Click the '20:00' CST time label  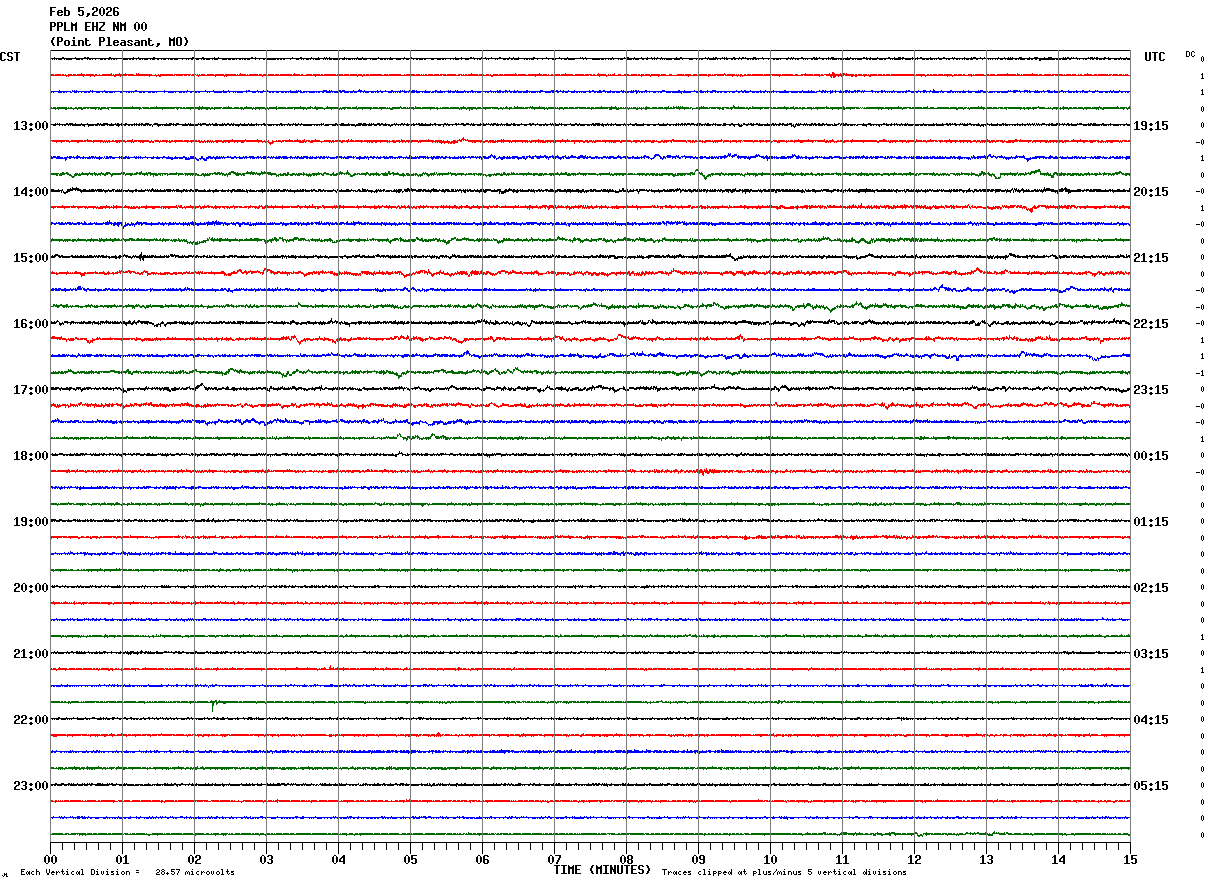pos(30,588)
